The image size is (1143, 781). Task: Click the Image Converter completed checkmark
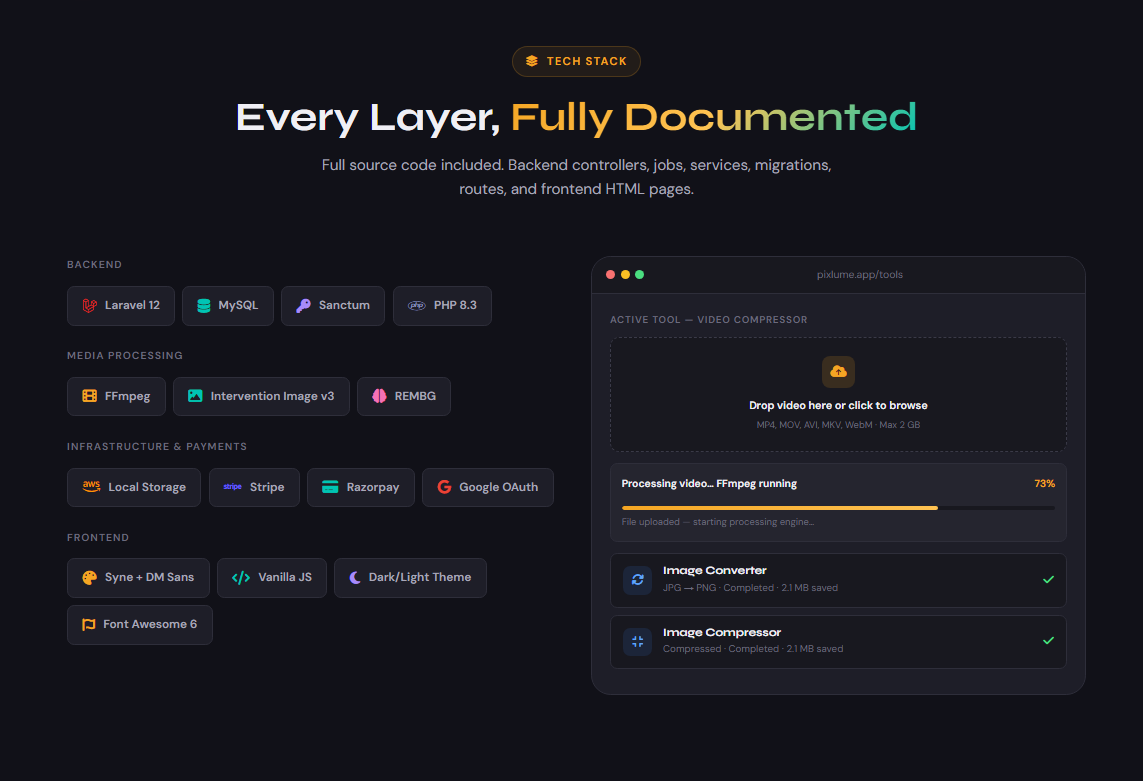[1048, 579]
